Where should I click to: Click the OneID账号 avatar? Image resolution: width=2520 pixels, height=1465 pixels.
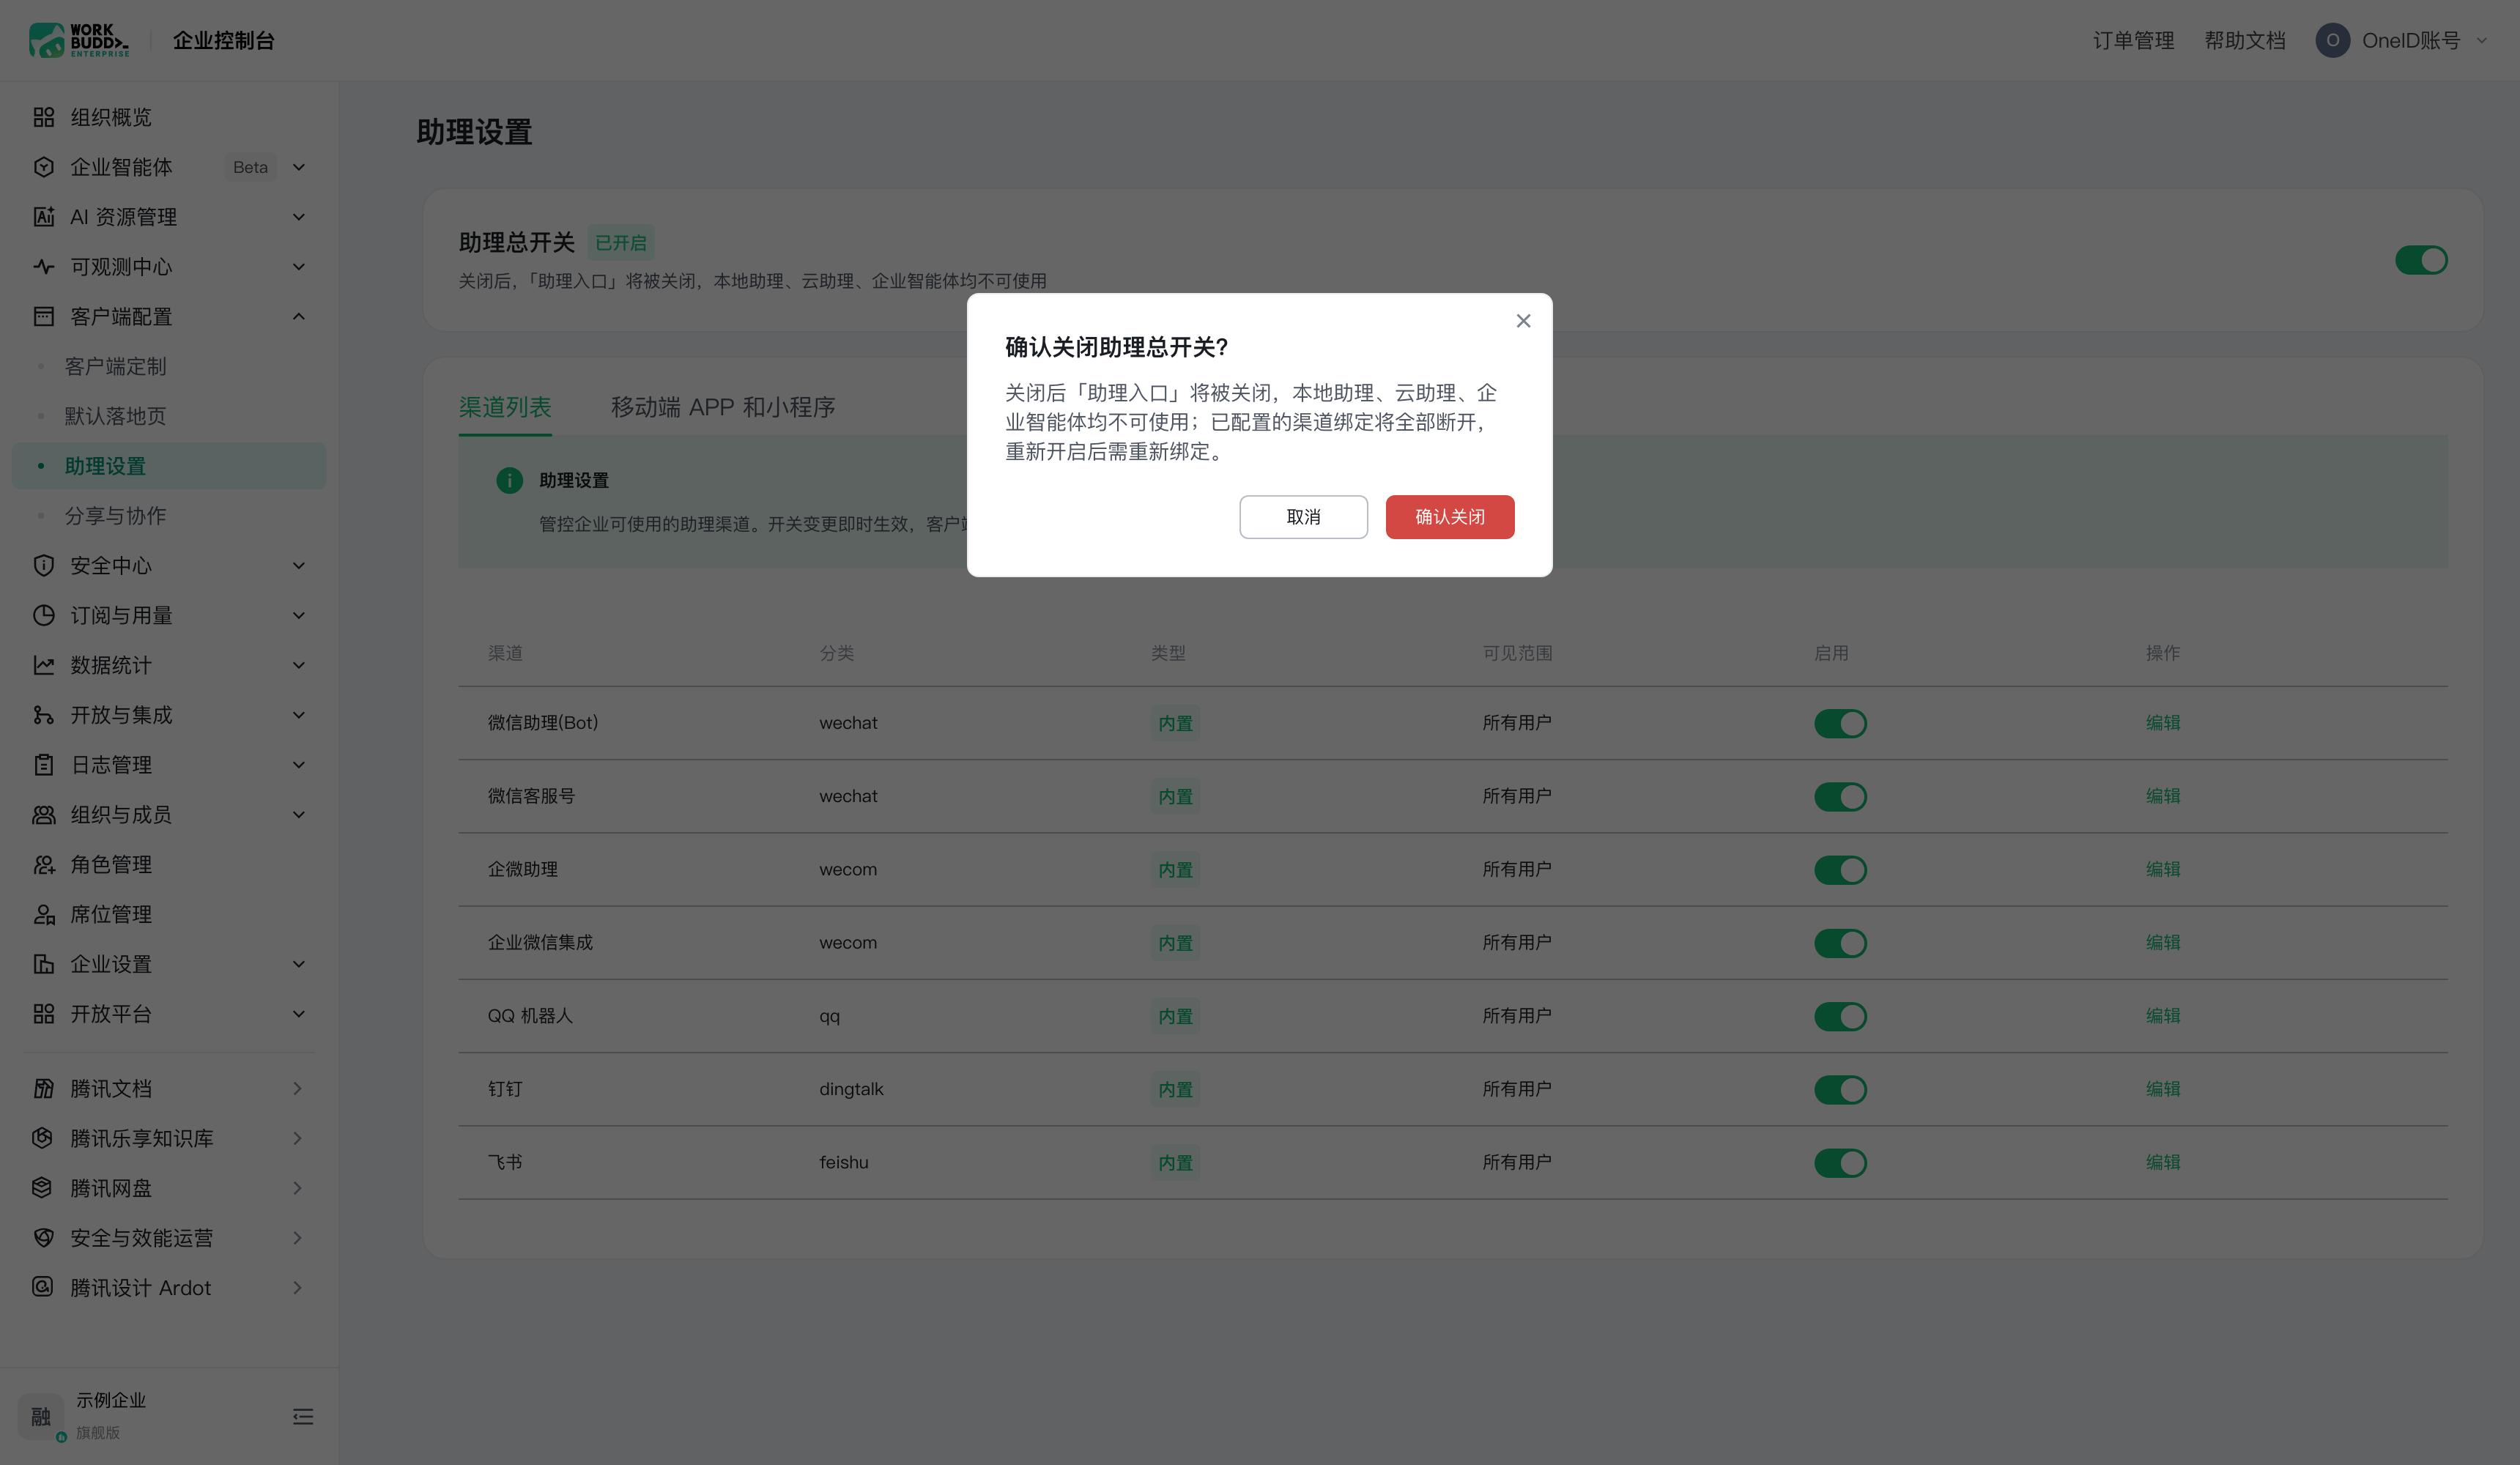pyautogui.click(x=2333, y=40)
